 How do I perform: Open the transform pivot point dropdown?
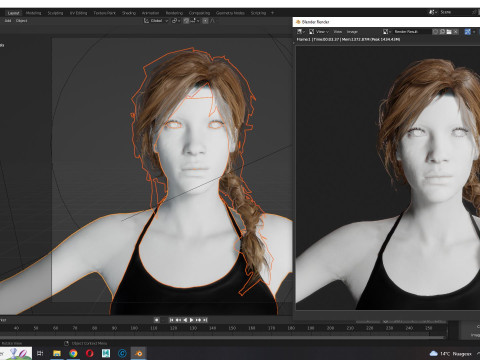(x=176, y=21)
